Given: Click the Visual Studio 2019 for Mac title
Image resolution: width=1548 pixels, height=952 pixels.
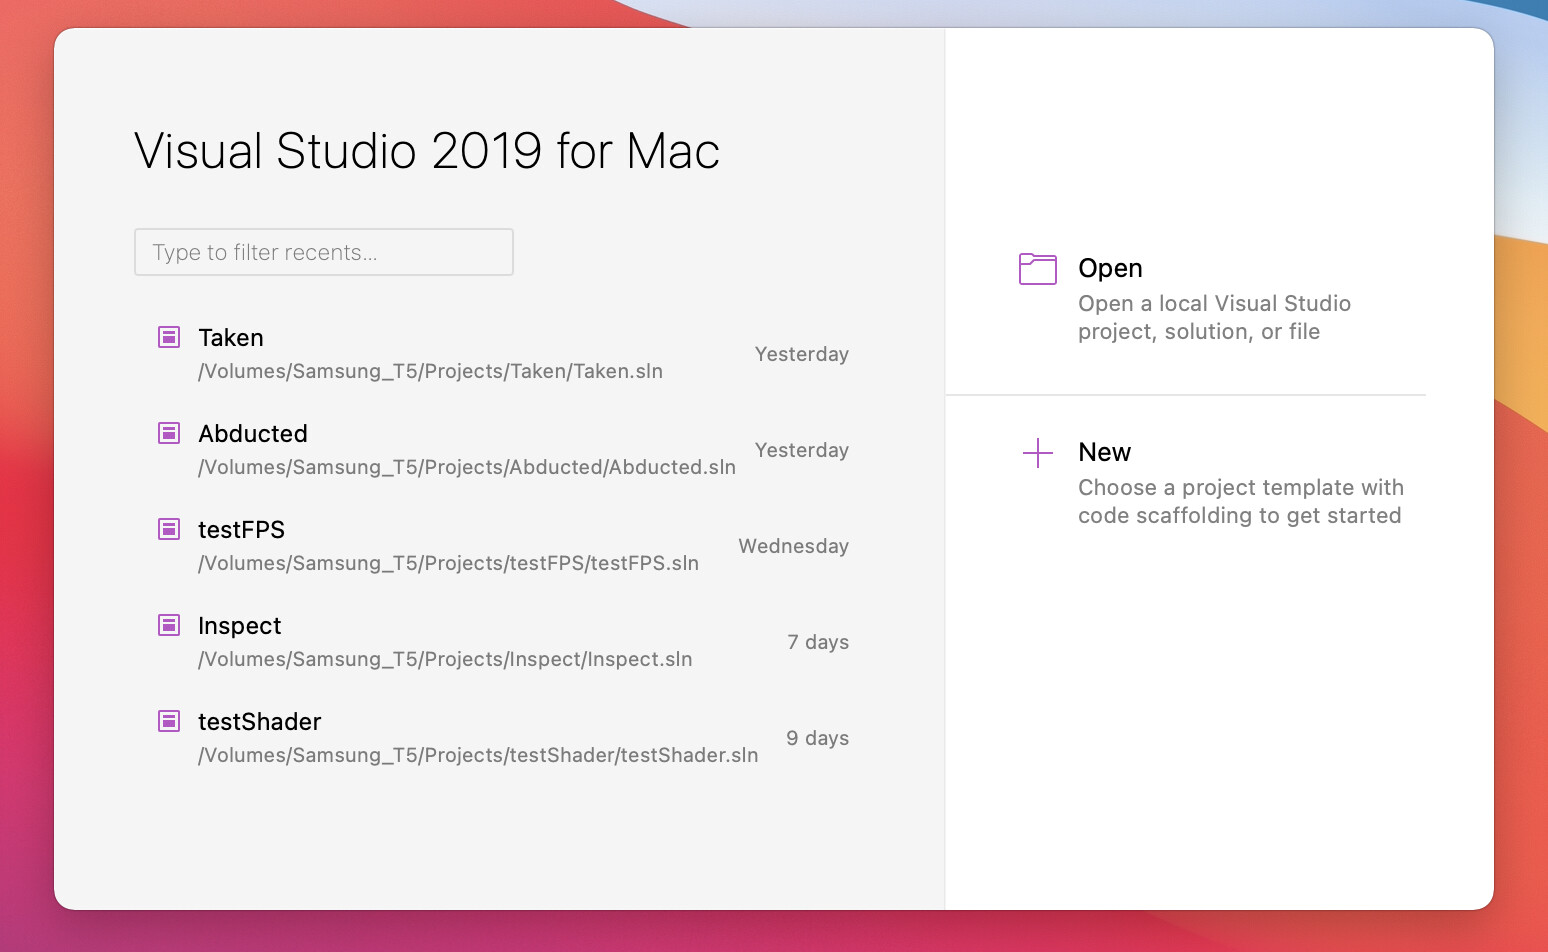Looking at the screenshot, I should tap(427, 151).
